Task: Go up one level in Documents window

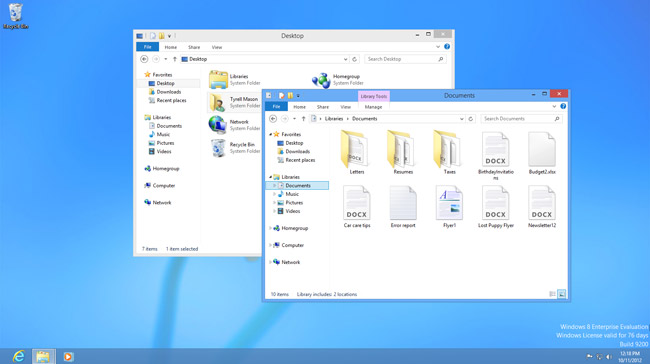Action: 303,119
